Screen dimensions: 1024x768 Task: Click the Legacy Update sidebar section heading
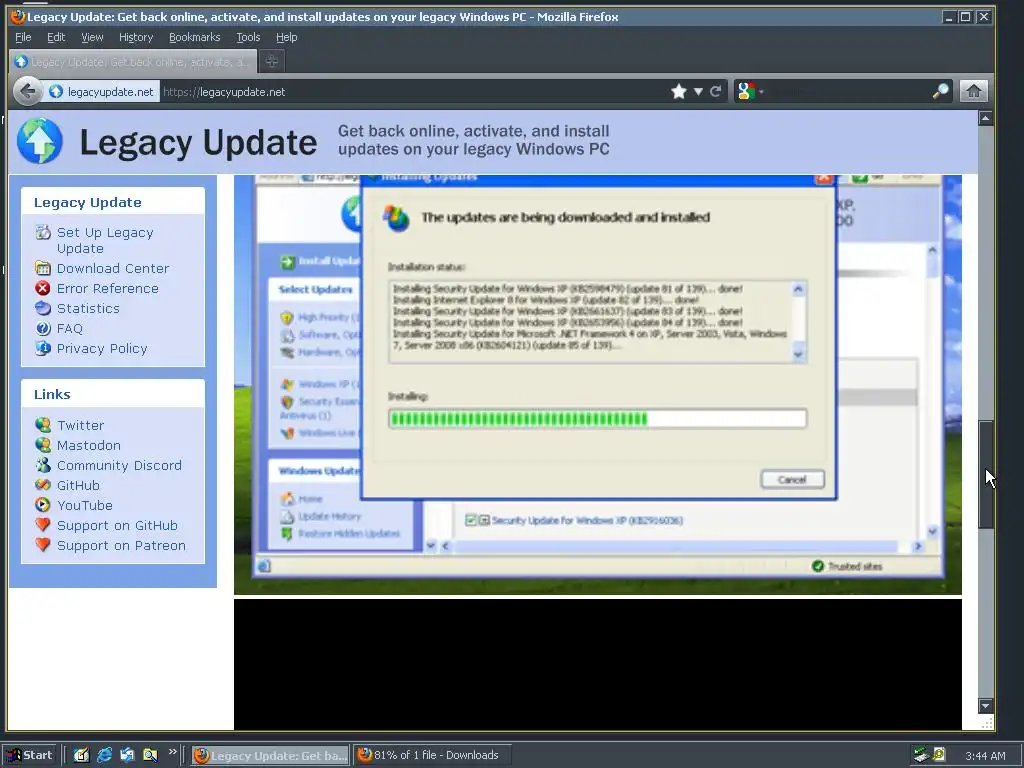[88, 202]
